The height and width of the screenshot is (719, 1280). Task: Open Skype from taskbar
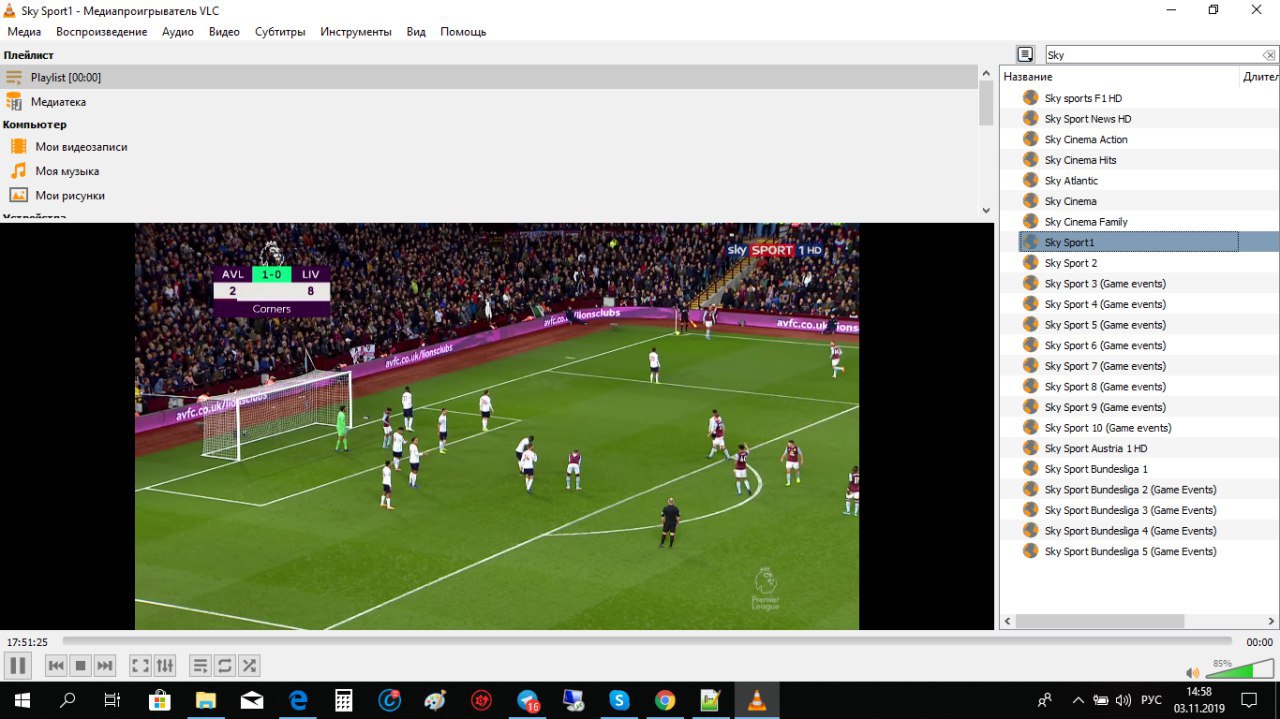pos(619,700)
